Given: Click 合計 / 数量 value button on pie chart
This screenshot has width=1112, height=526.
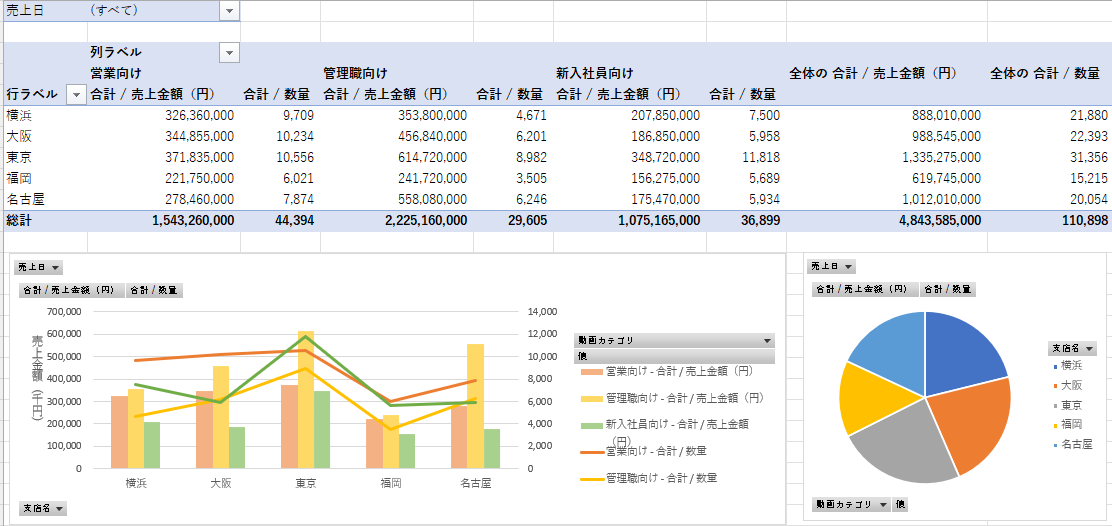Looking at the screenshot, I should (947, 289).
